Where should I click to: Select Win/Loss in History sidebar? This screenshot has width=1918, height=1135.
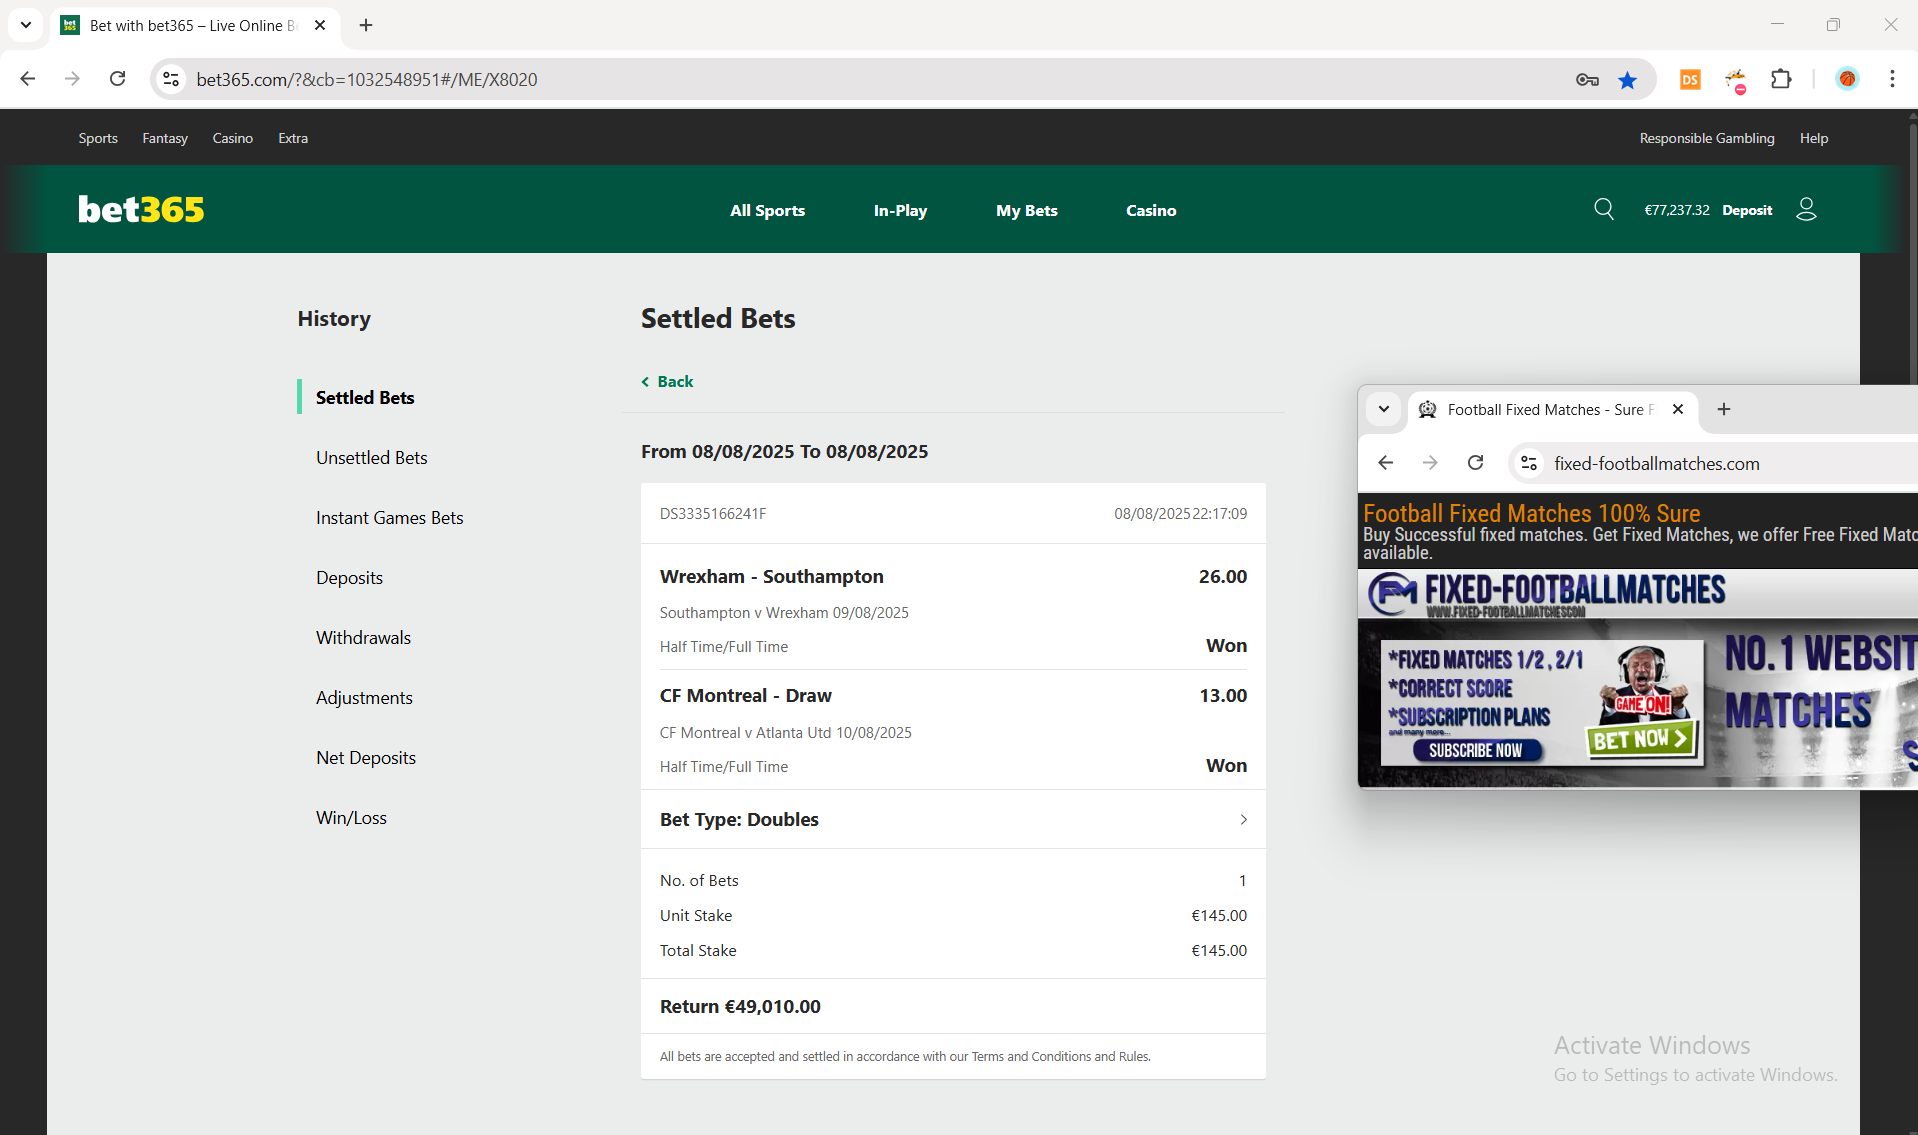pyautogui.click(x=351, y=817)
